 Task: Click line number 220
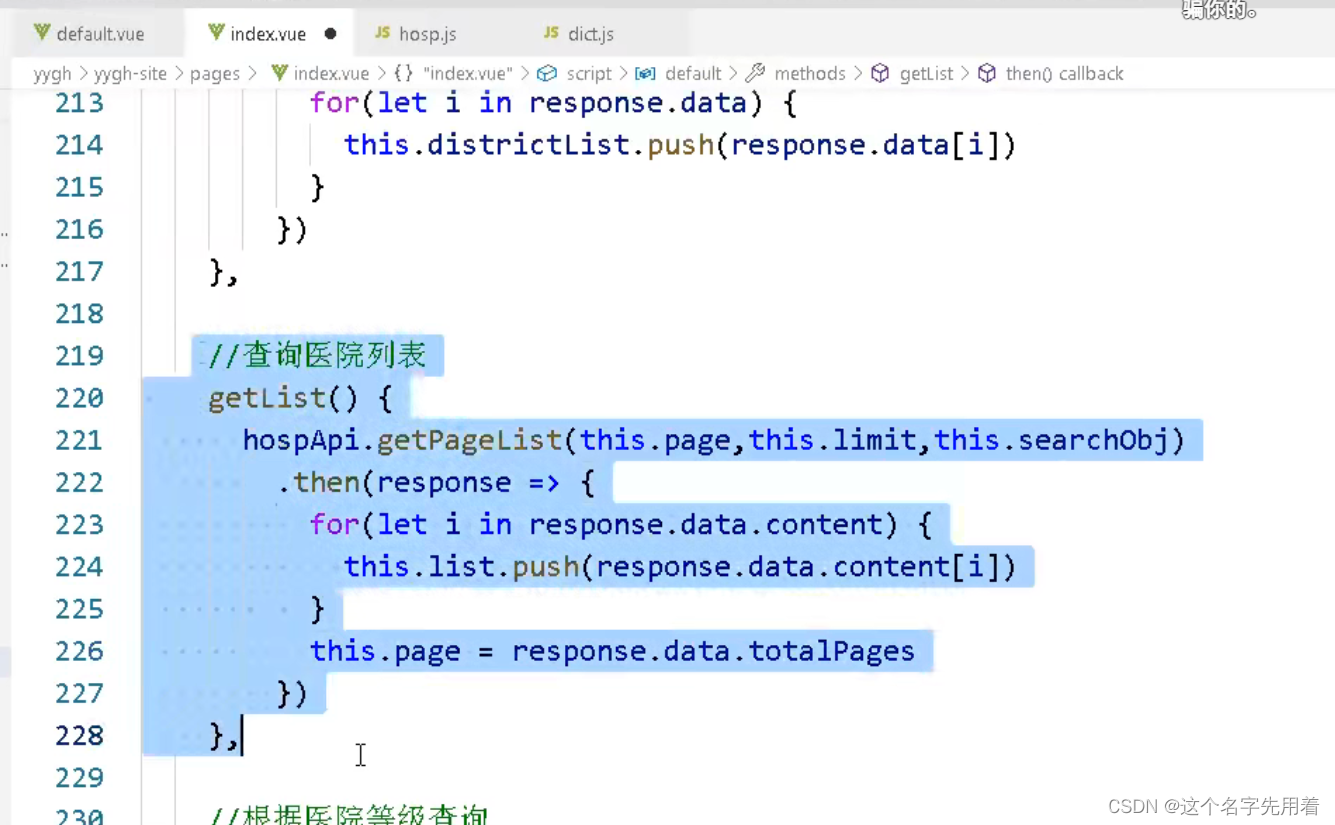click(79, 398)
